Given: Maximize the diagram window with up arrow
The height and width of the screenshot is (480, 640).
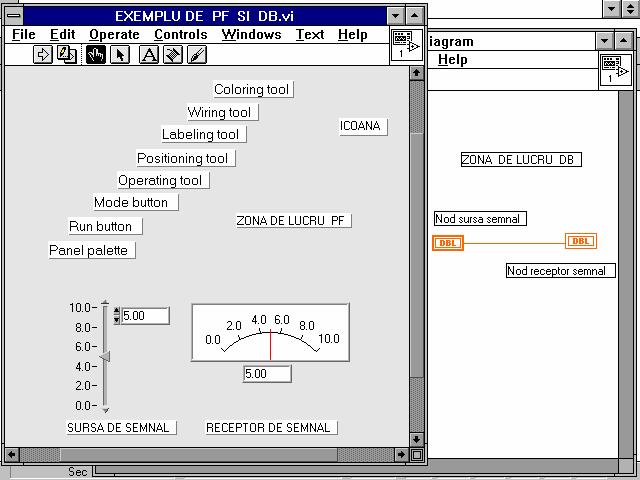Looking at the screenshot, I should [x=623, y=41].
